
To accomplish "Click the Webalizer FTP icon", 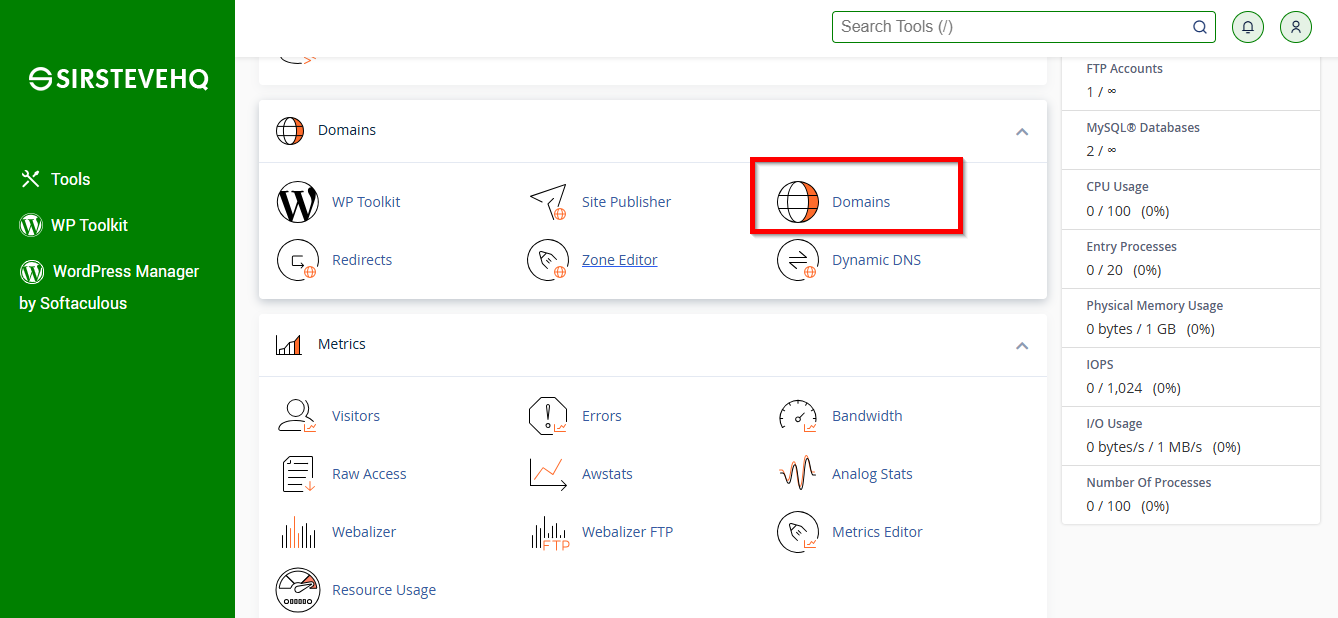I will [x=549, y=533].
